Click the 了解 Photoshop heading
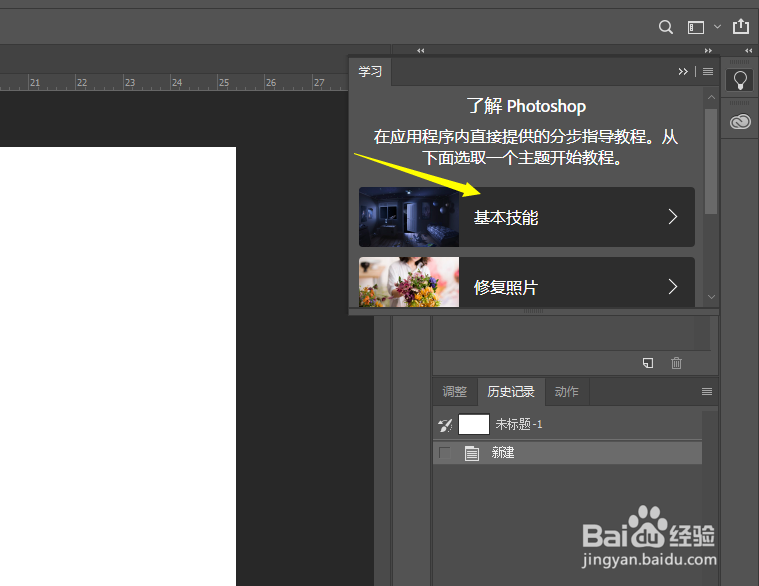Screen dimensions: 759x586 [526, 106]
